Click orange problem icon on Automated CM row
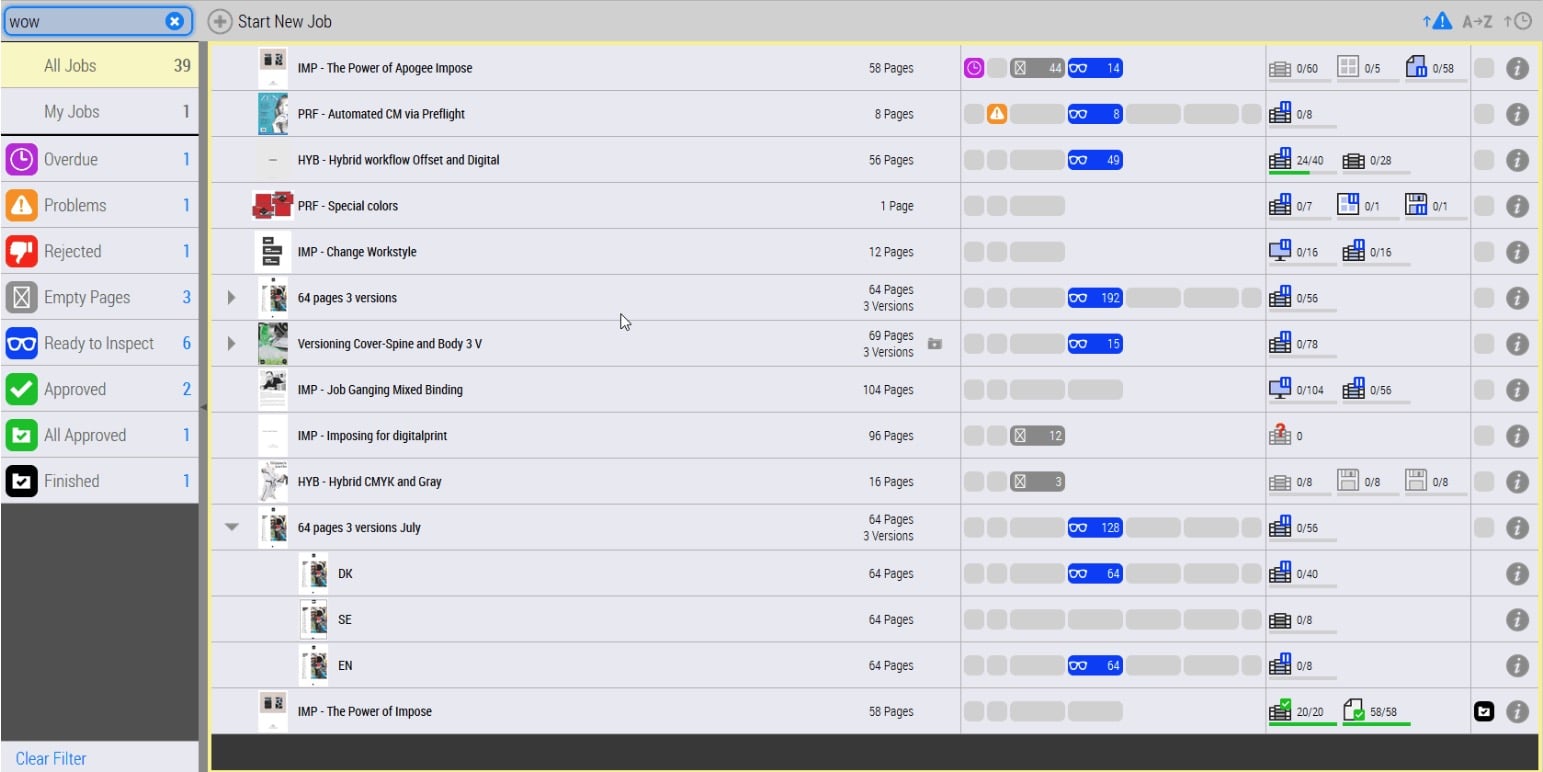Screen dimensions: 1543x772 click(996, 114)
